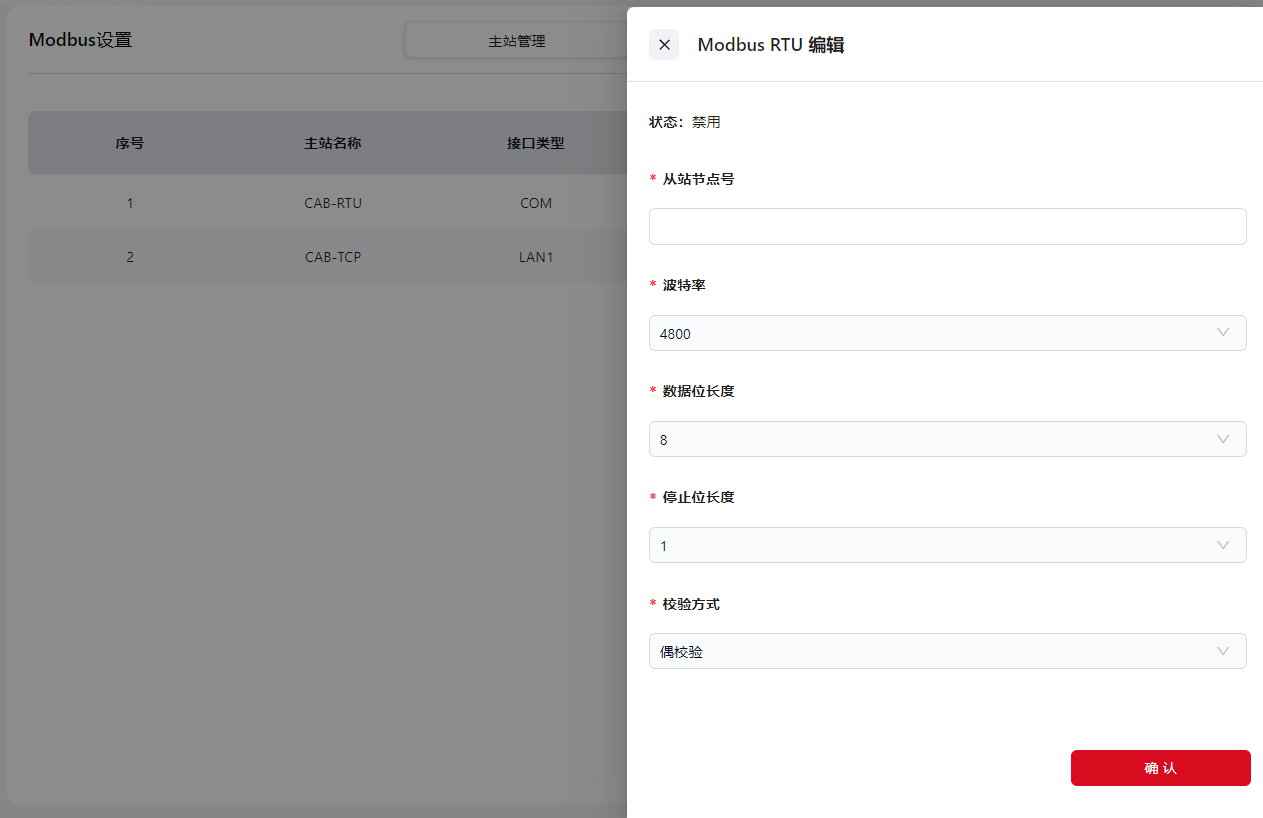Close the Modbus RTU 编辑 panel
Screen dimensions: 1263x818
pyautogui.click(x=664, y=44)
